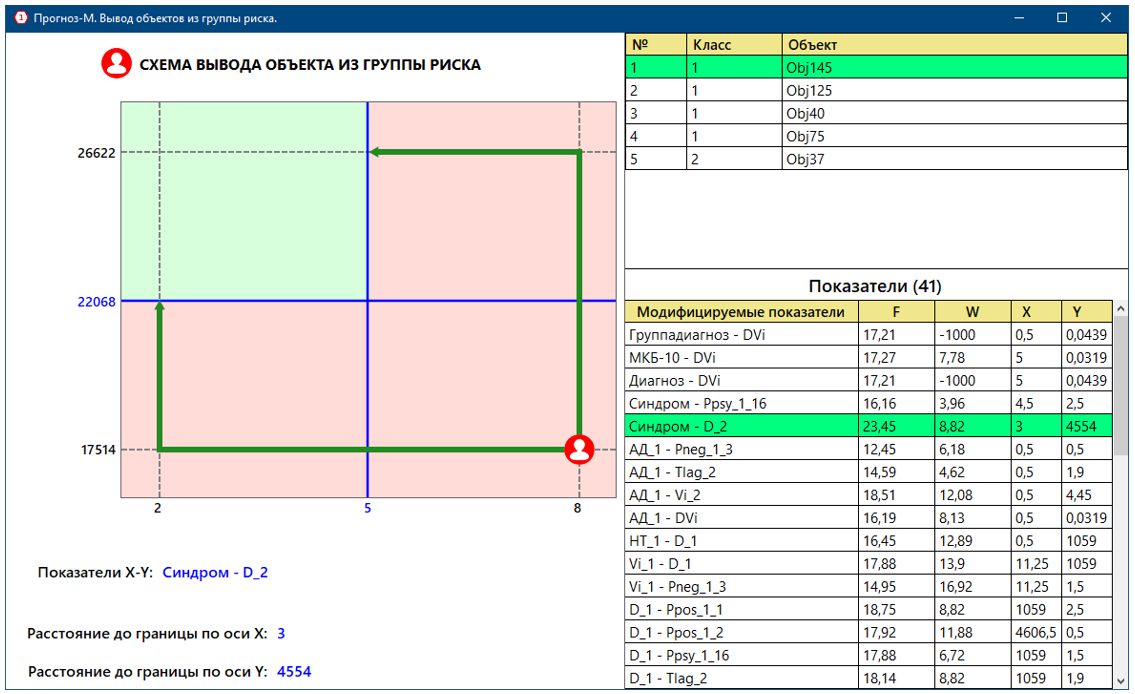Maximize the Прогноз-М window
The width and height of the screenshot is (1135, 694).
[1062, 17]
